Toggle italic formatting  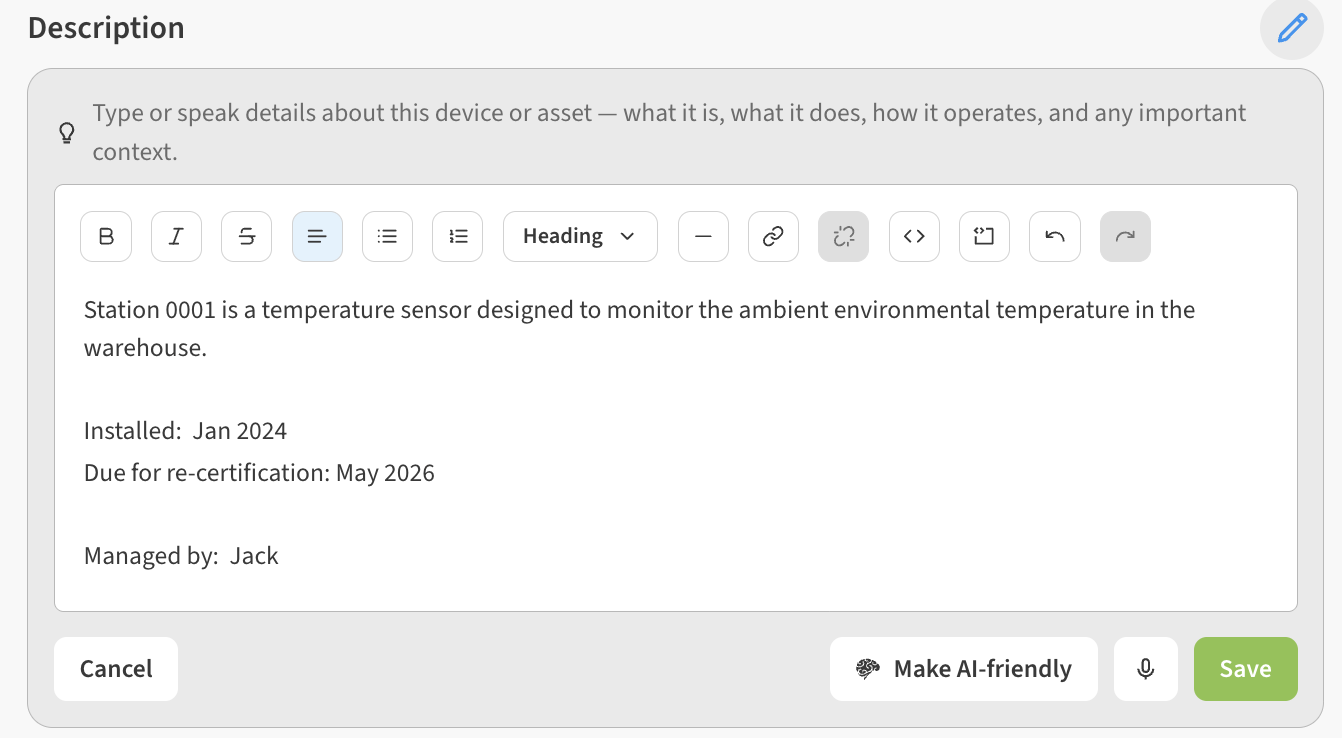pos(176,237)
